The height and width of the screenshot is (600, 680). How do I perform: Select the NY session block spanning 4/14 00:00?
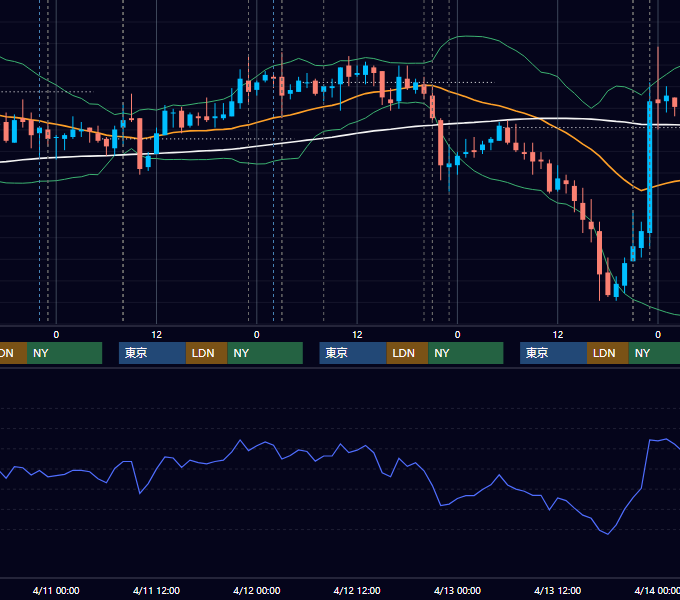(654, 353)
